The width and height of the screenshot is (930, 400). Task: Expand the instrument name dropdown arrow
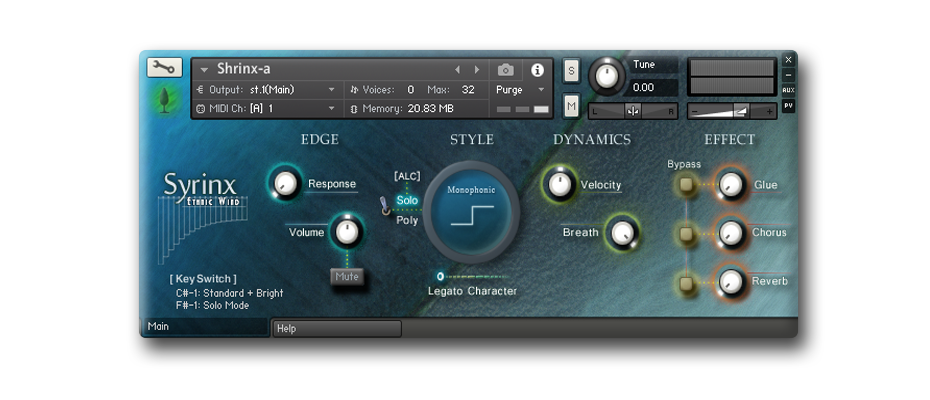coord(204,70)
